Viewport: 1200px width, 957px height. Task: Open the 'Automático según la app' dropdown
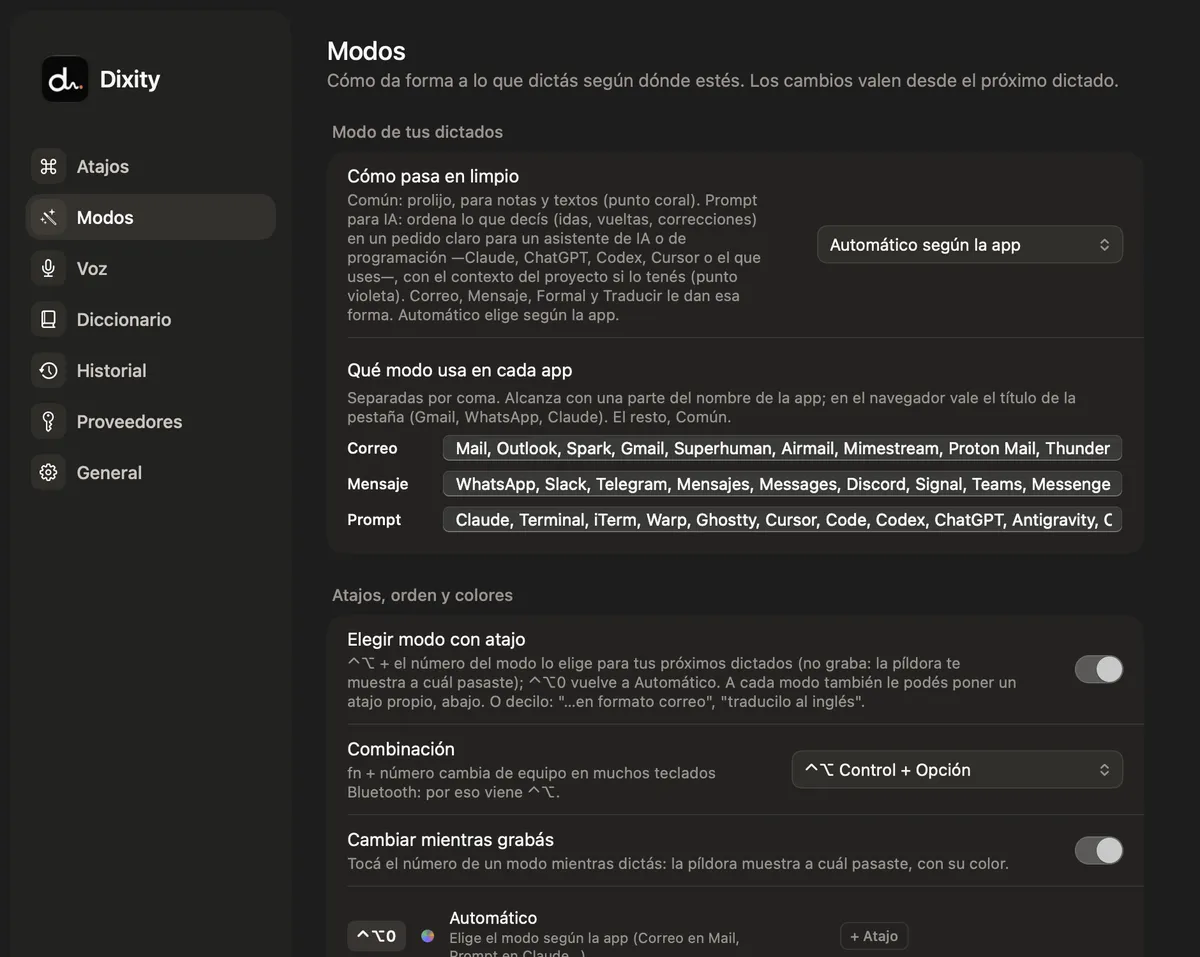[x=970, y=245]
